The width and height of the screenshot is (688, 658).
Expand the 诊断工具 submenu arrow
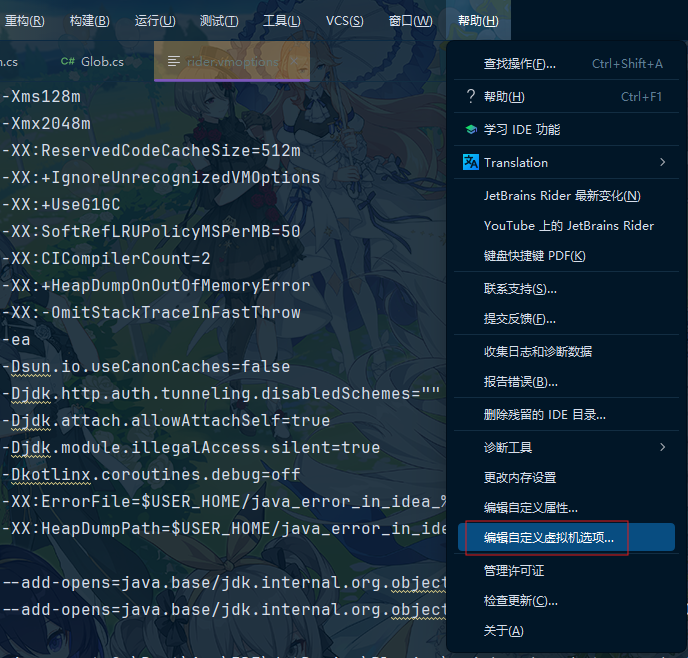(x=662, y=447)
